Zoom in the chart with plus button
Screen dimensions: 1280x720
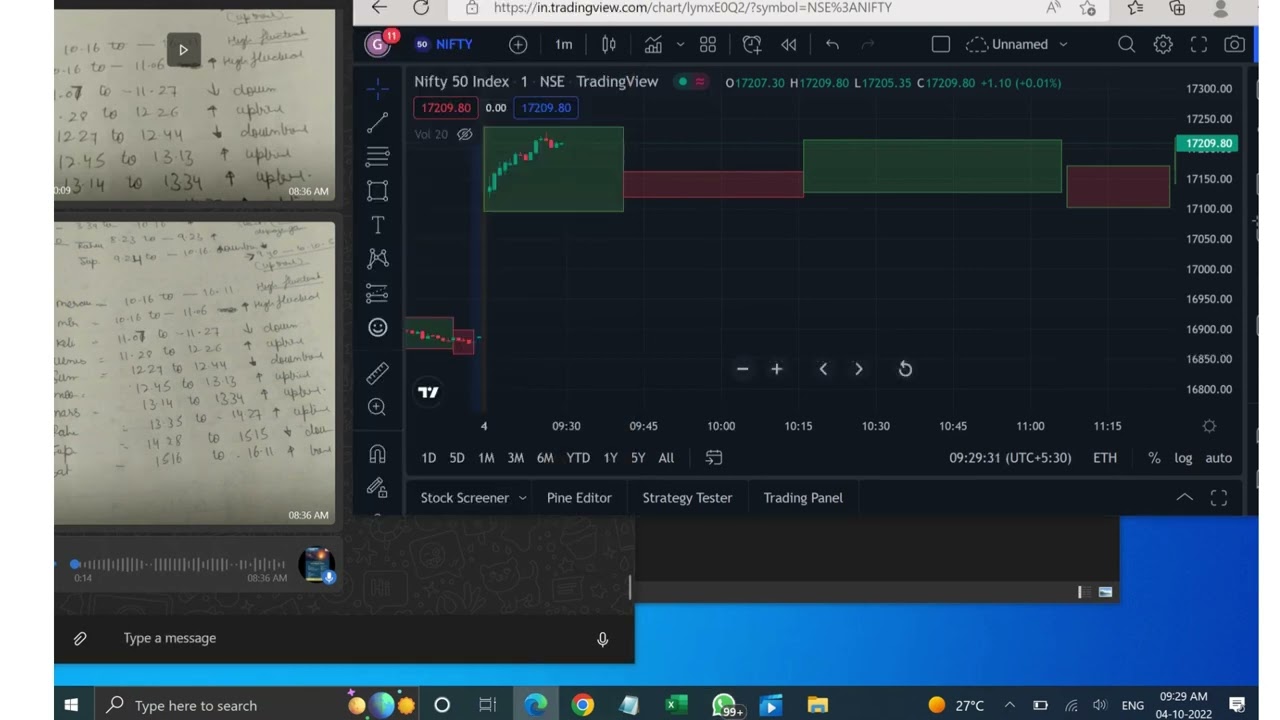click(x=776, y=369)
